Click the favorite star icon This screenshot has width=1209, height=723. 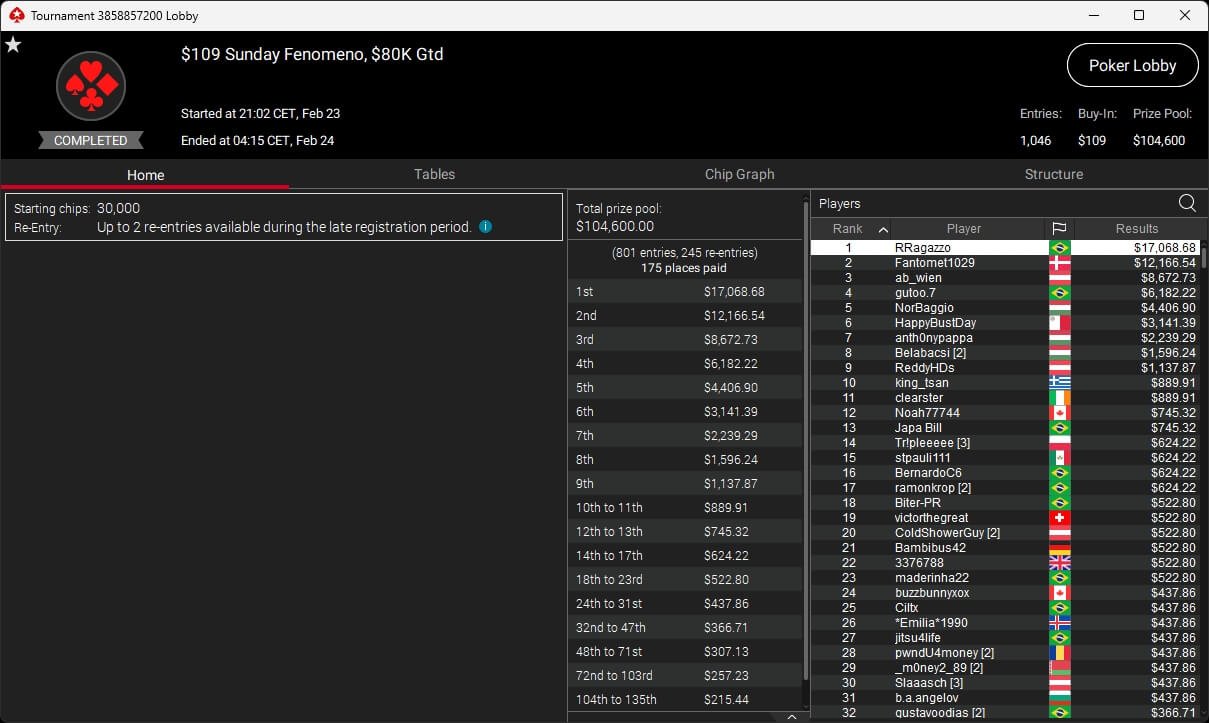pos(13,45)
